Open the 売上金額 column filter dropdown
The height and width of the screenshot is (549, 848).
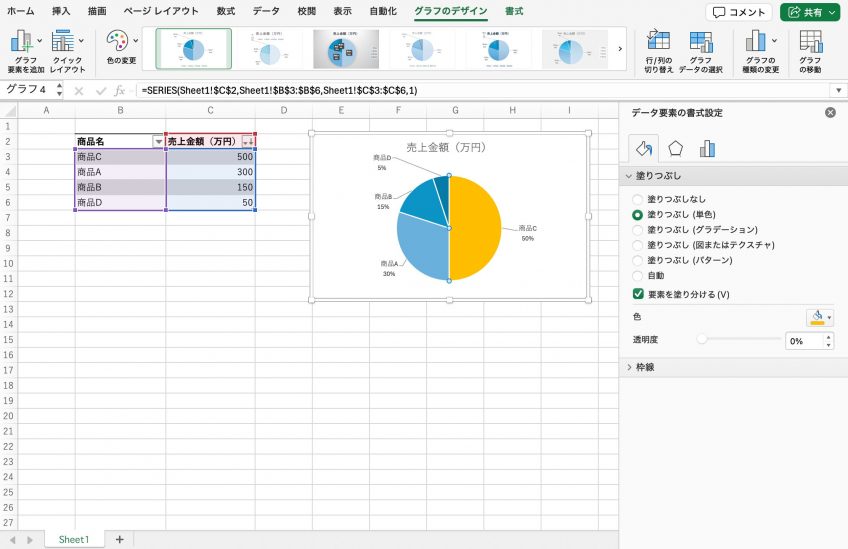pyautogui.click(x=247, y=142)
